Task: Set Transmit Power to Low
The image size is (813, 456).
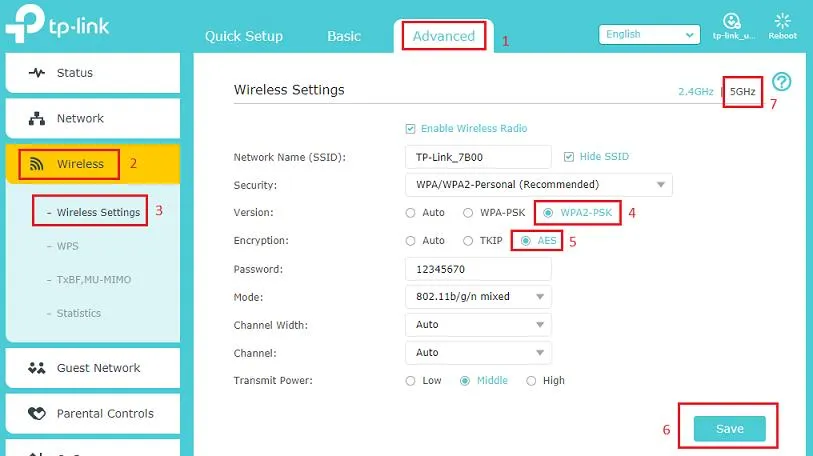Action: coord(411,381)
